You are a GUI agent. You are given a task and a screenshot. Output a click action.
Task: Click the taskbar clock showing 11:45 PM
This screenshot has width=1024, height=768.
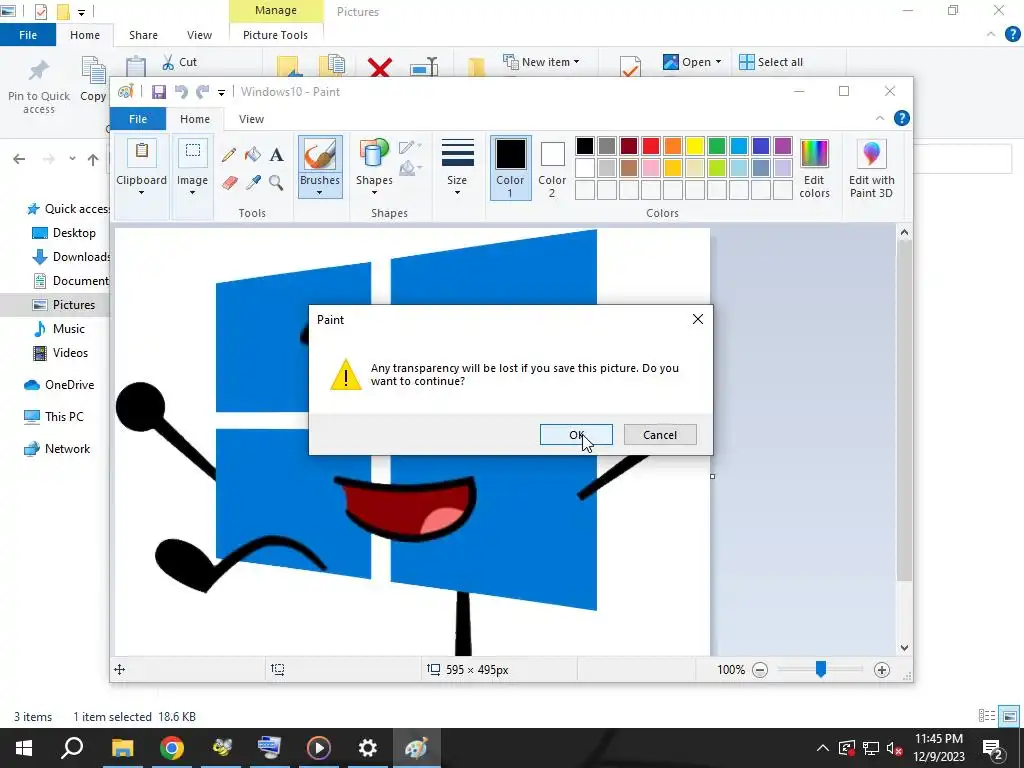tap(938, 748)
